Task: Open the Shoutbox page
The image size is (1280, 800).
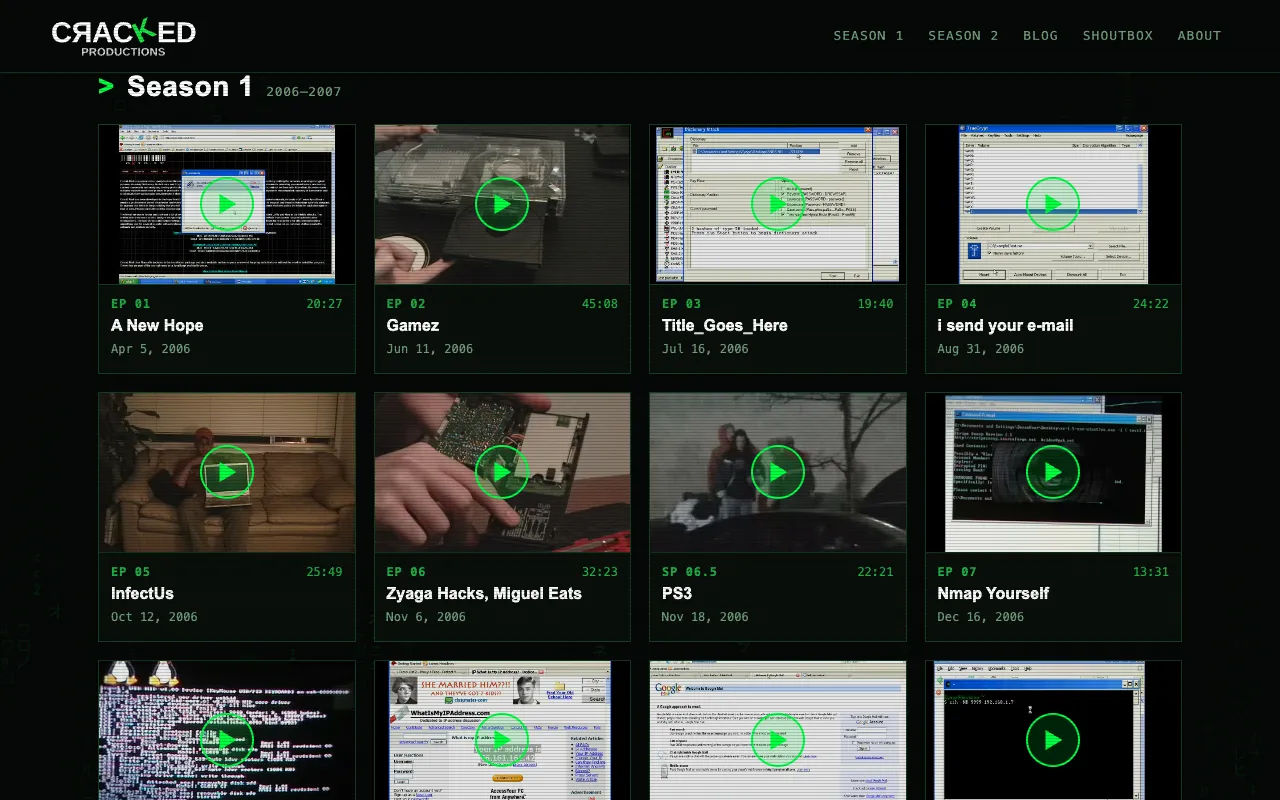Action: click(x=1117, y=35)
